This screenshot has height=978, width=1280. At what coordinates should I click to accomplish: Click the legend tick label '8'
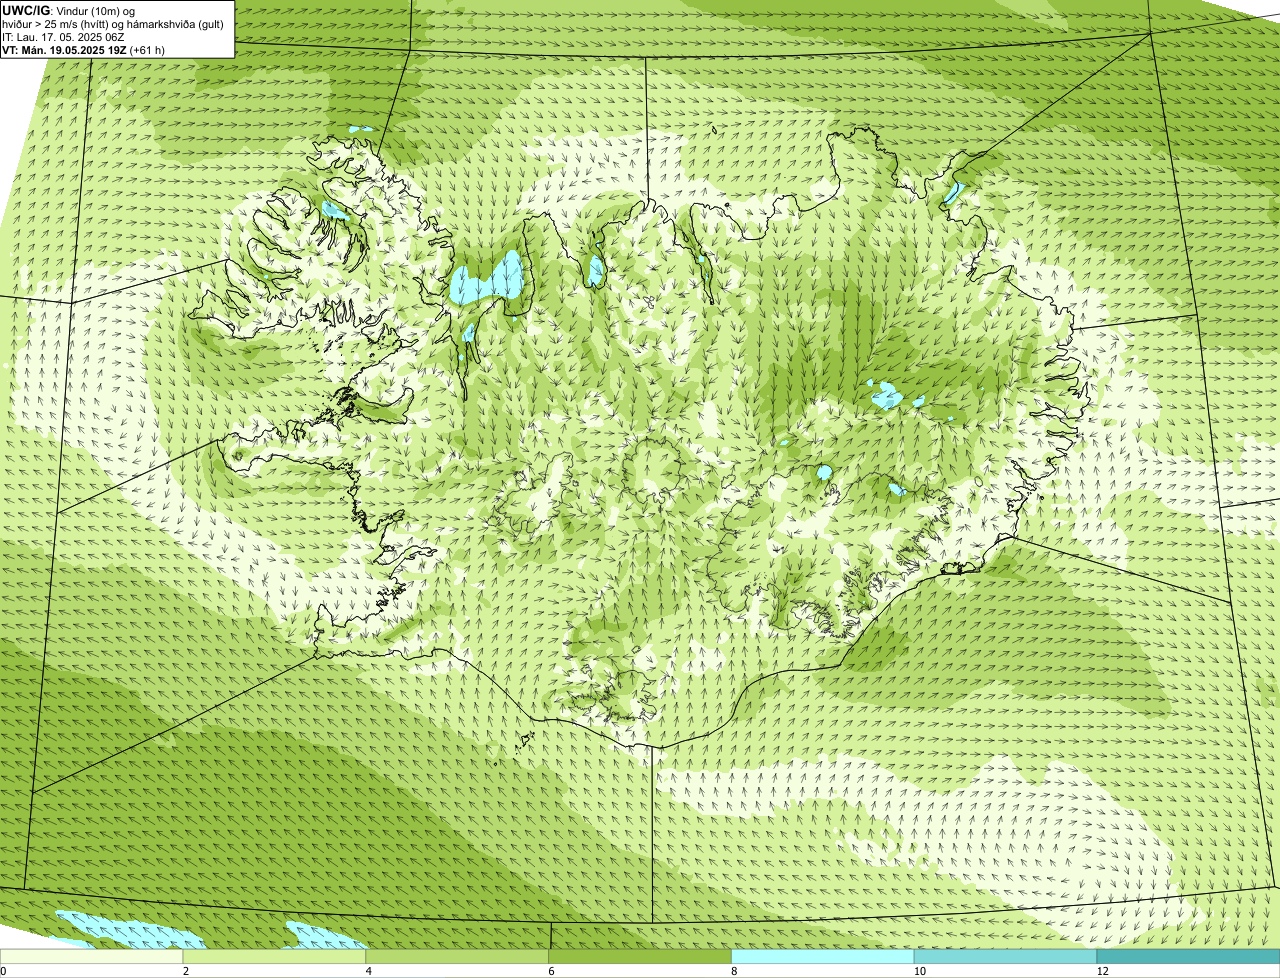coord(734,971)
